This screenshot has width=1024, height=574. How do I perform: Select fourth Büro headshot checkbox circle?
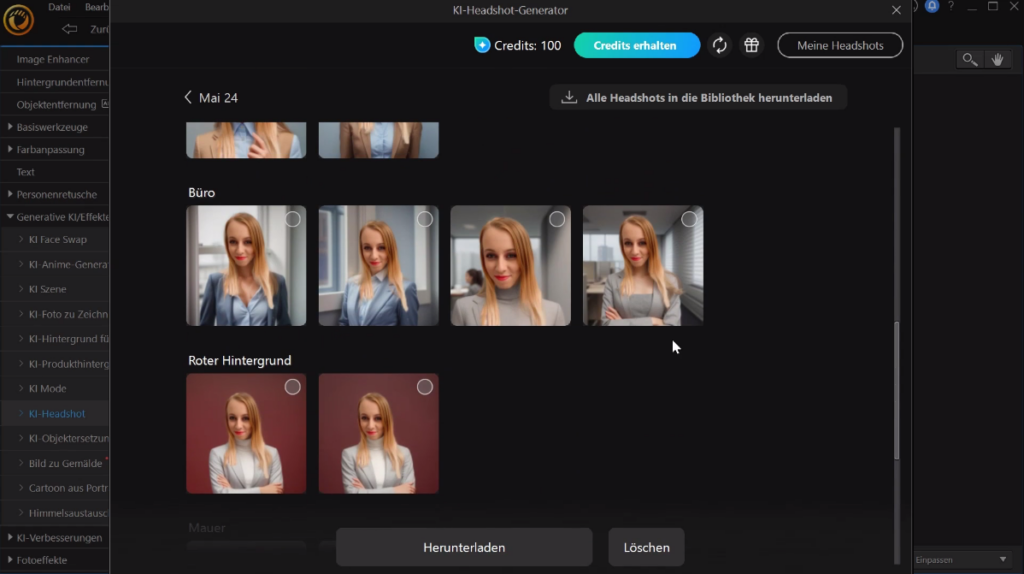click(x=689, y=219)
